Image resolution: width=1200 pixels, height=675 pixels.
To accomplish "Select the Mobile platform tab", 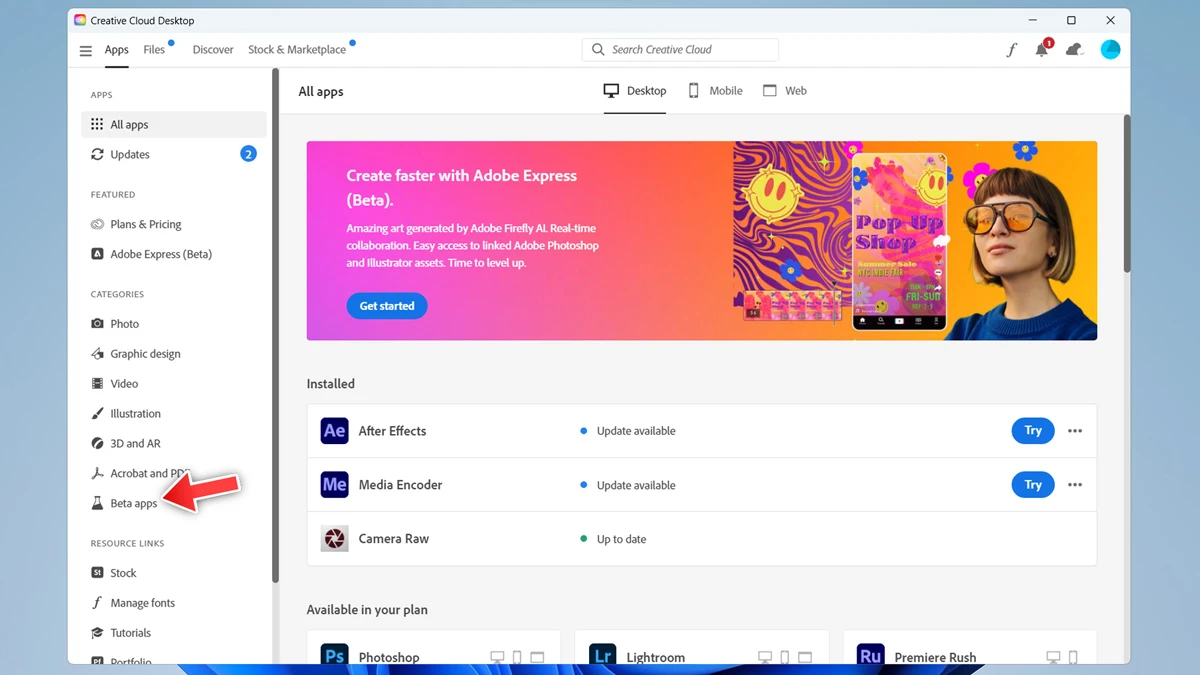I will point(715,91).
